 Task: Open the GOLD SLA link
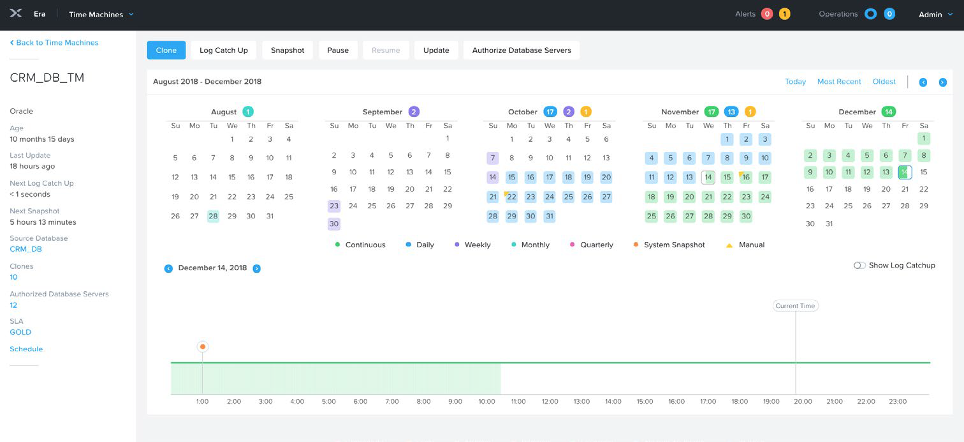(20, 332)
